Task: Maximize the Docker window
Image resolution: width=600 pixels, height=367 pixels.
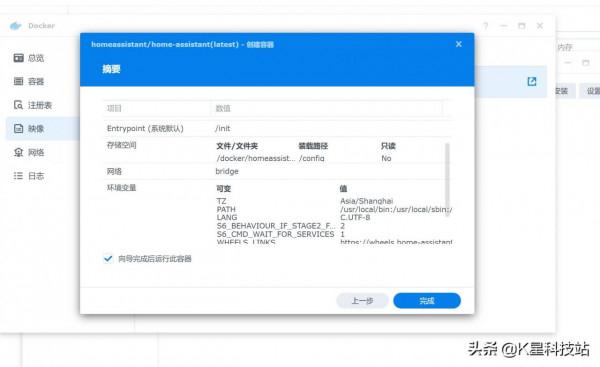Action: 521,26
